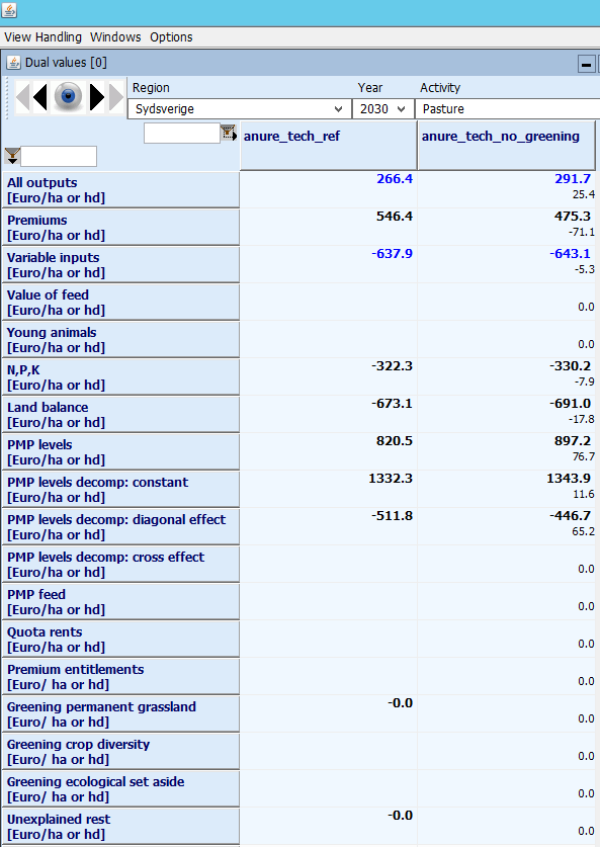Open the Activity dropdown showing Pasture
Viewport: 600px width, 847px height.
point(507,108)
